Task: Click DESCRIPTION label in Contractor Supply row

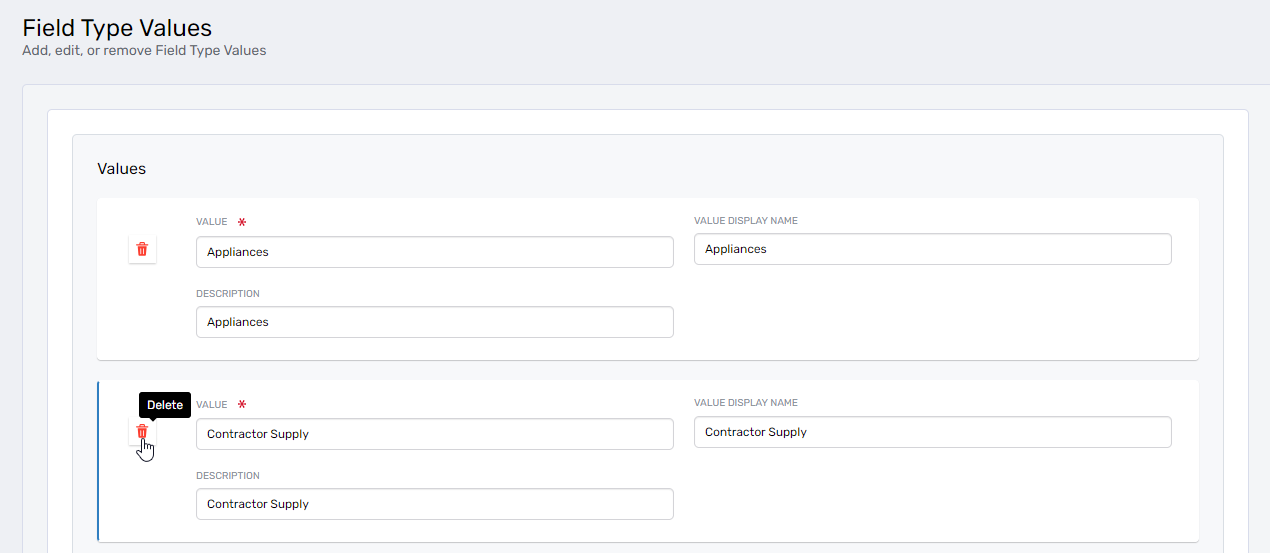Action: pyautogui.click(x=228, y=476)
